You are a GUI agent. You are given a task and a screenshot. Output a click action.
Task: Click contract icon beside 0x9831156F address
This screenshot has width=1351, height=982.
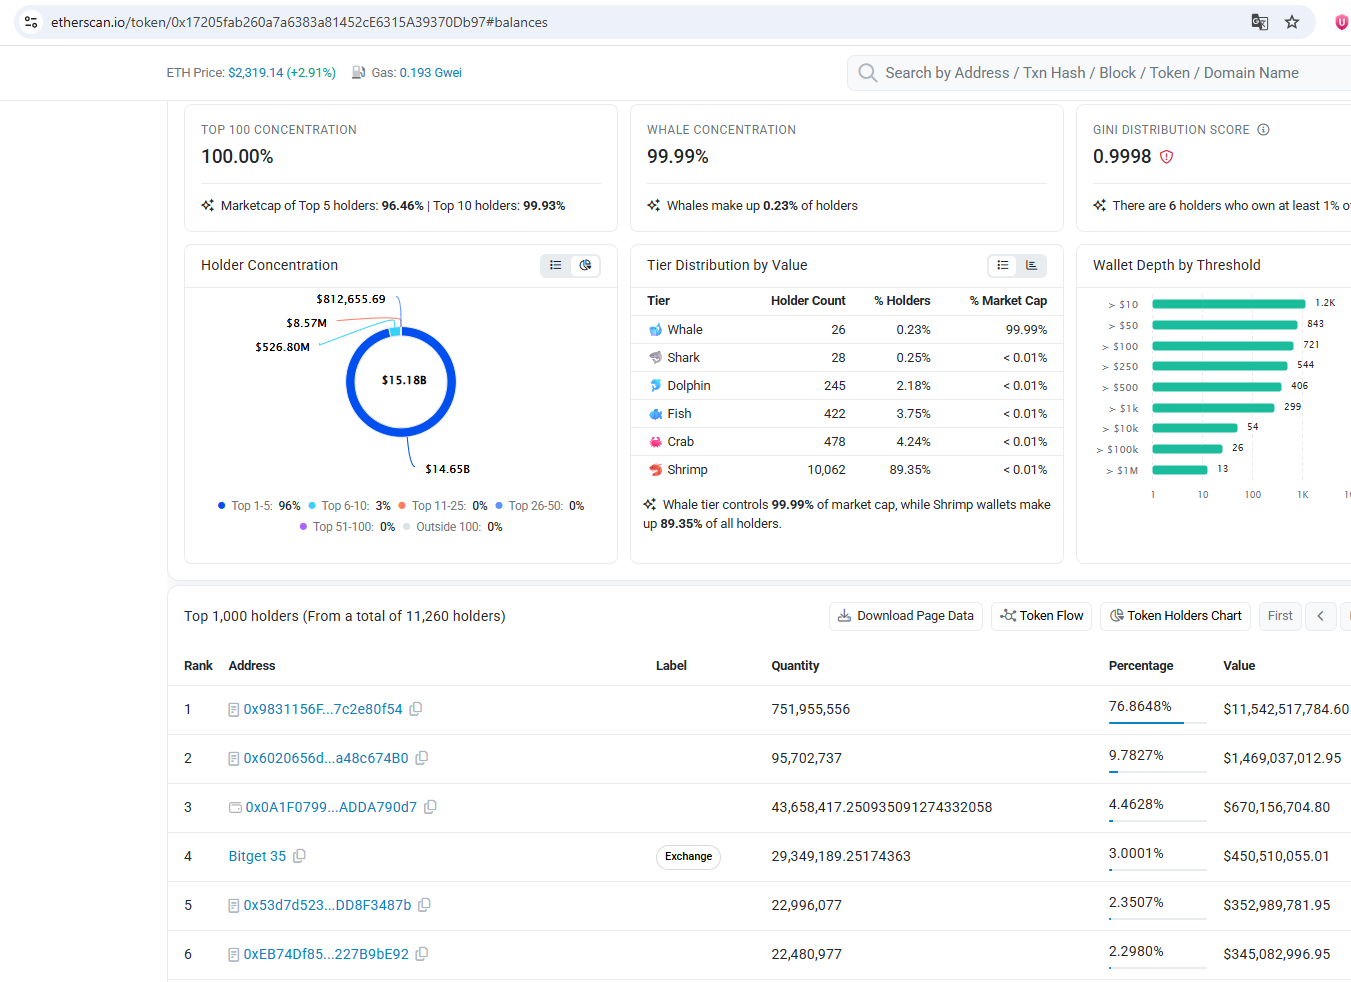[234, 710]
